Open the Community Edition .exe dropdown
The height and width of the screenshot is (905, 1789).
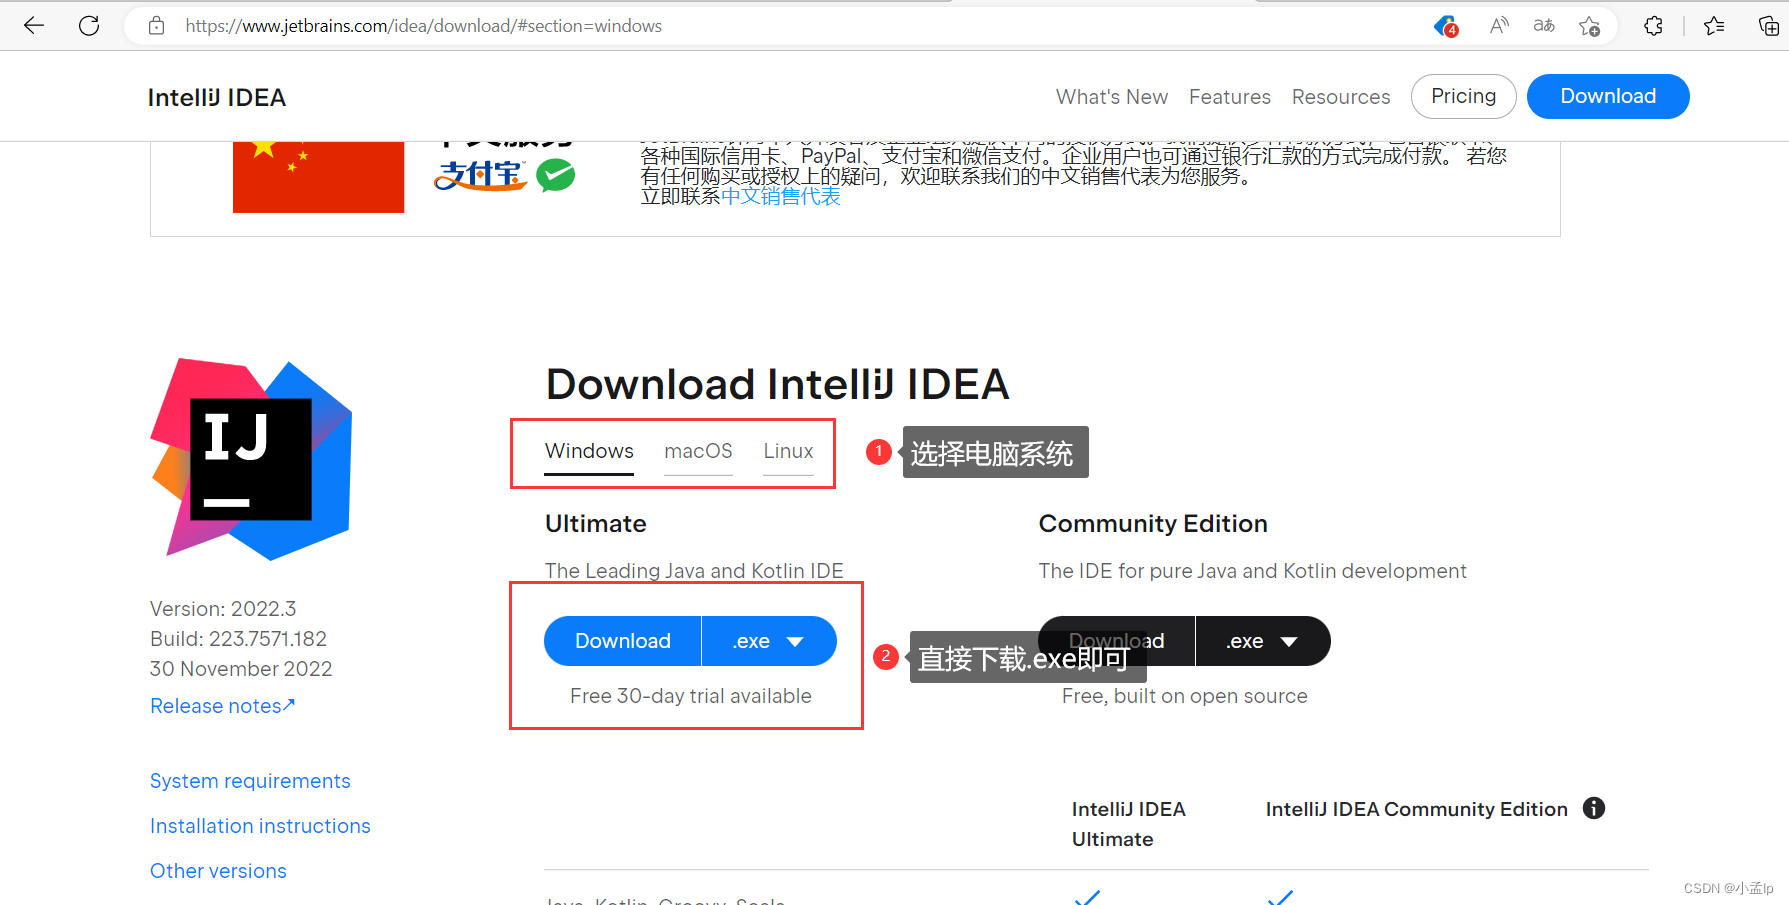(x=1262, y=641)
